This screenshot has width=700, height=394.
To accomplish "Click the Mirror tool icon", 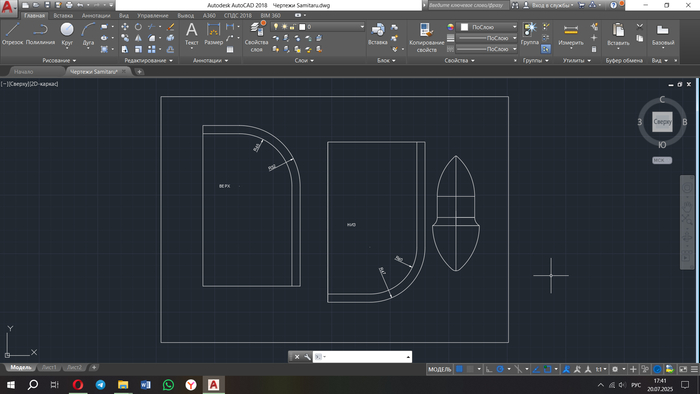I will (x=138, y=38).
